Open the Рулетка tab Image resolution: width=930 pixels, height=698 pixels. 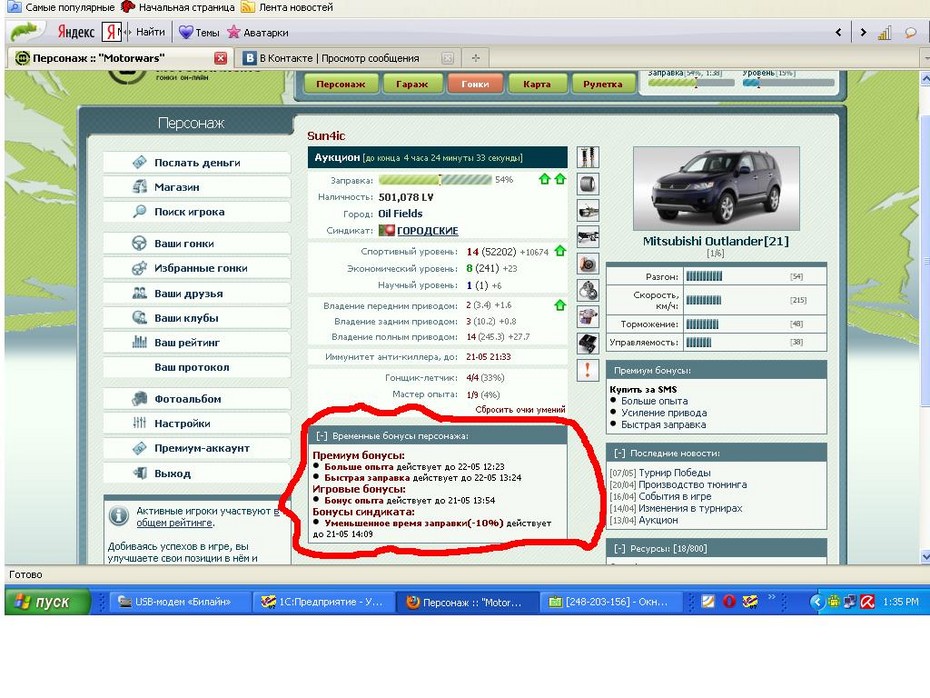coord(603,84)
